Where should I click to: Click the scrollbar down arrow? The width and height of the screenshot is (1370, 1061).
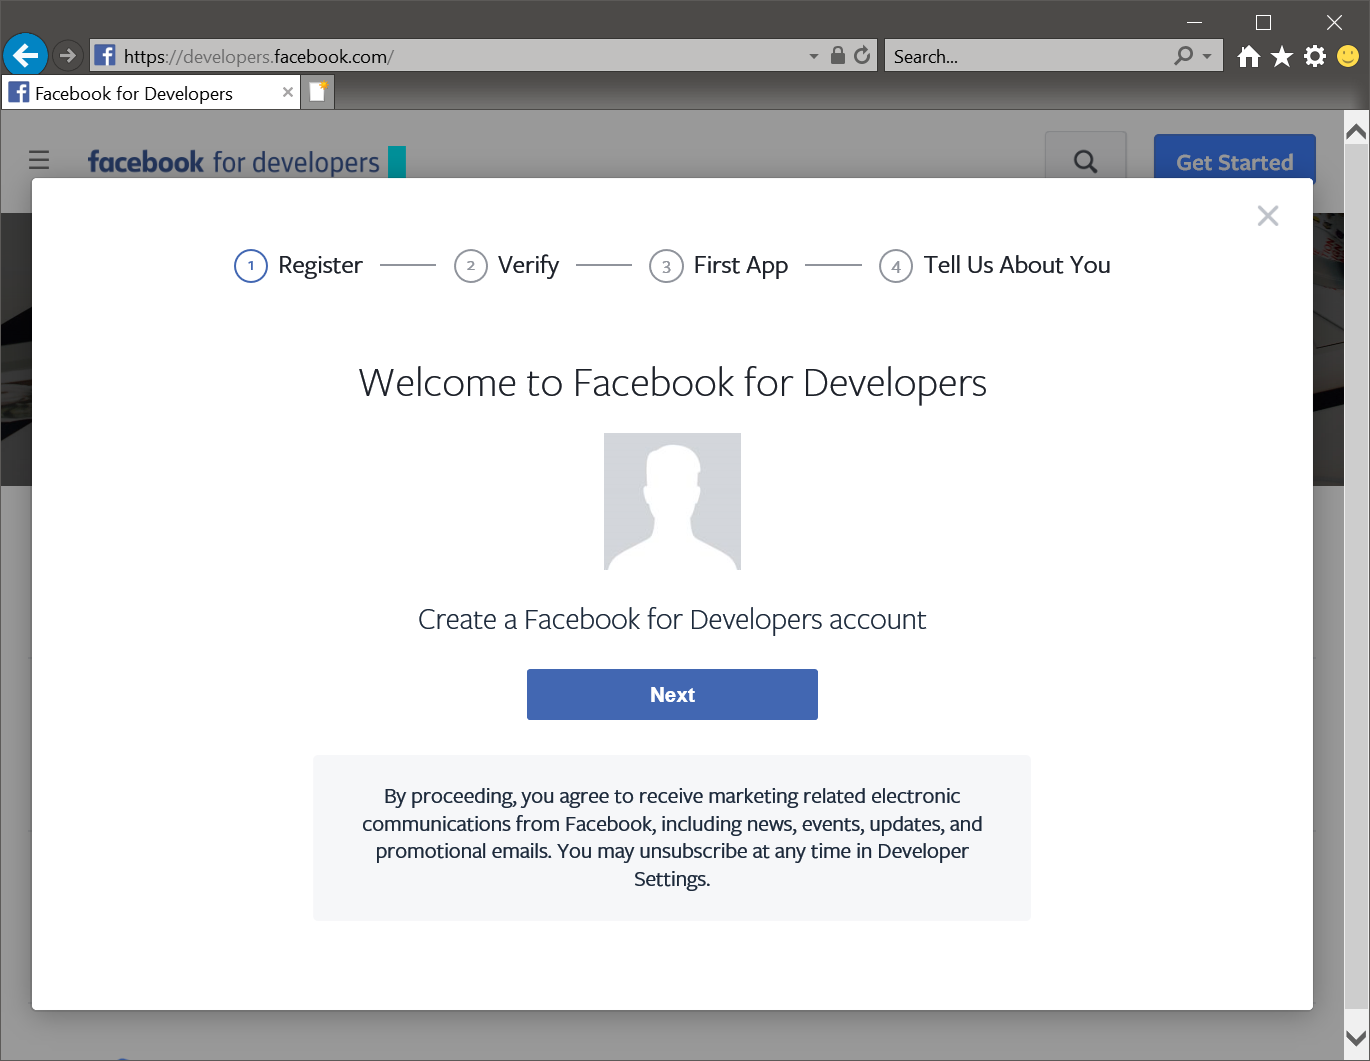click(1356, 1039)
